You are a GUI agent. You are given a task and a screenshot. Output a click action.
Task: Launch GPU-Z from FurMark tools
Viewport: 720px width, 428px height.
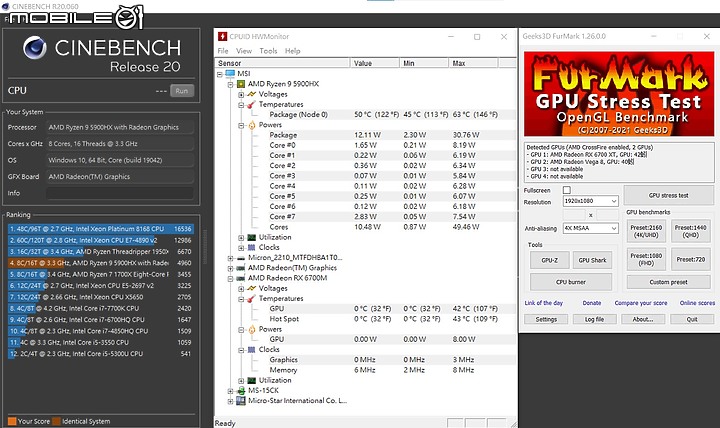(x=550, y=260)
